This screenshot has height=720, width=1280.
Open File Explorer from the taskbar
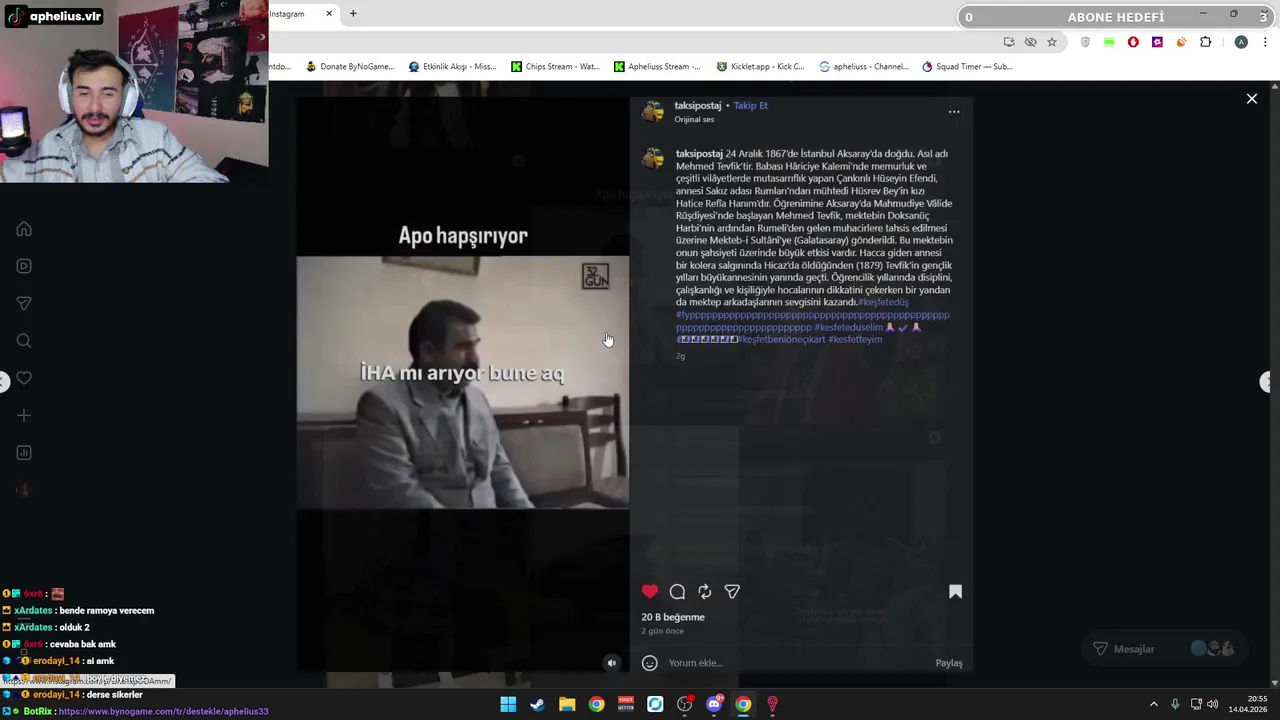click(567, 704)
